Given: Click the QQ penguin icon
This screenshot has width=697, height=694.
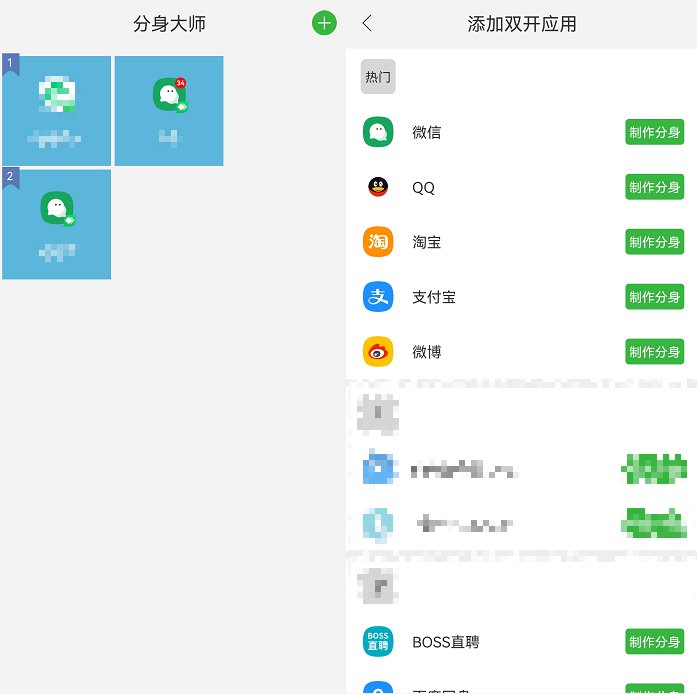Looking at the screenshot, I should coord(378,187).
